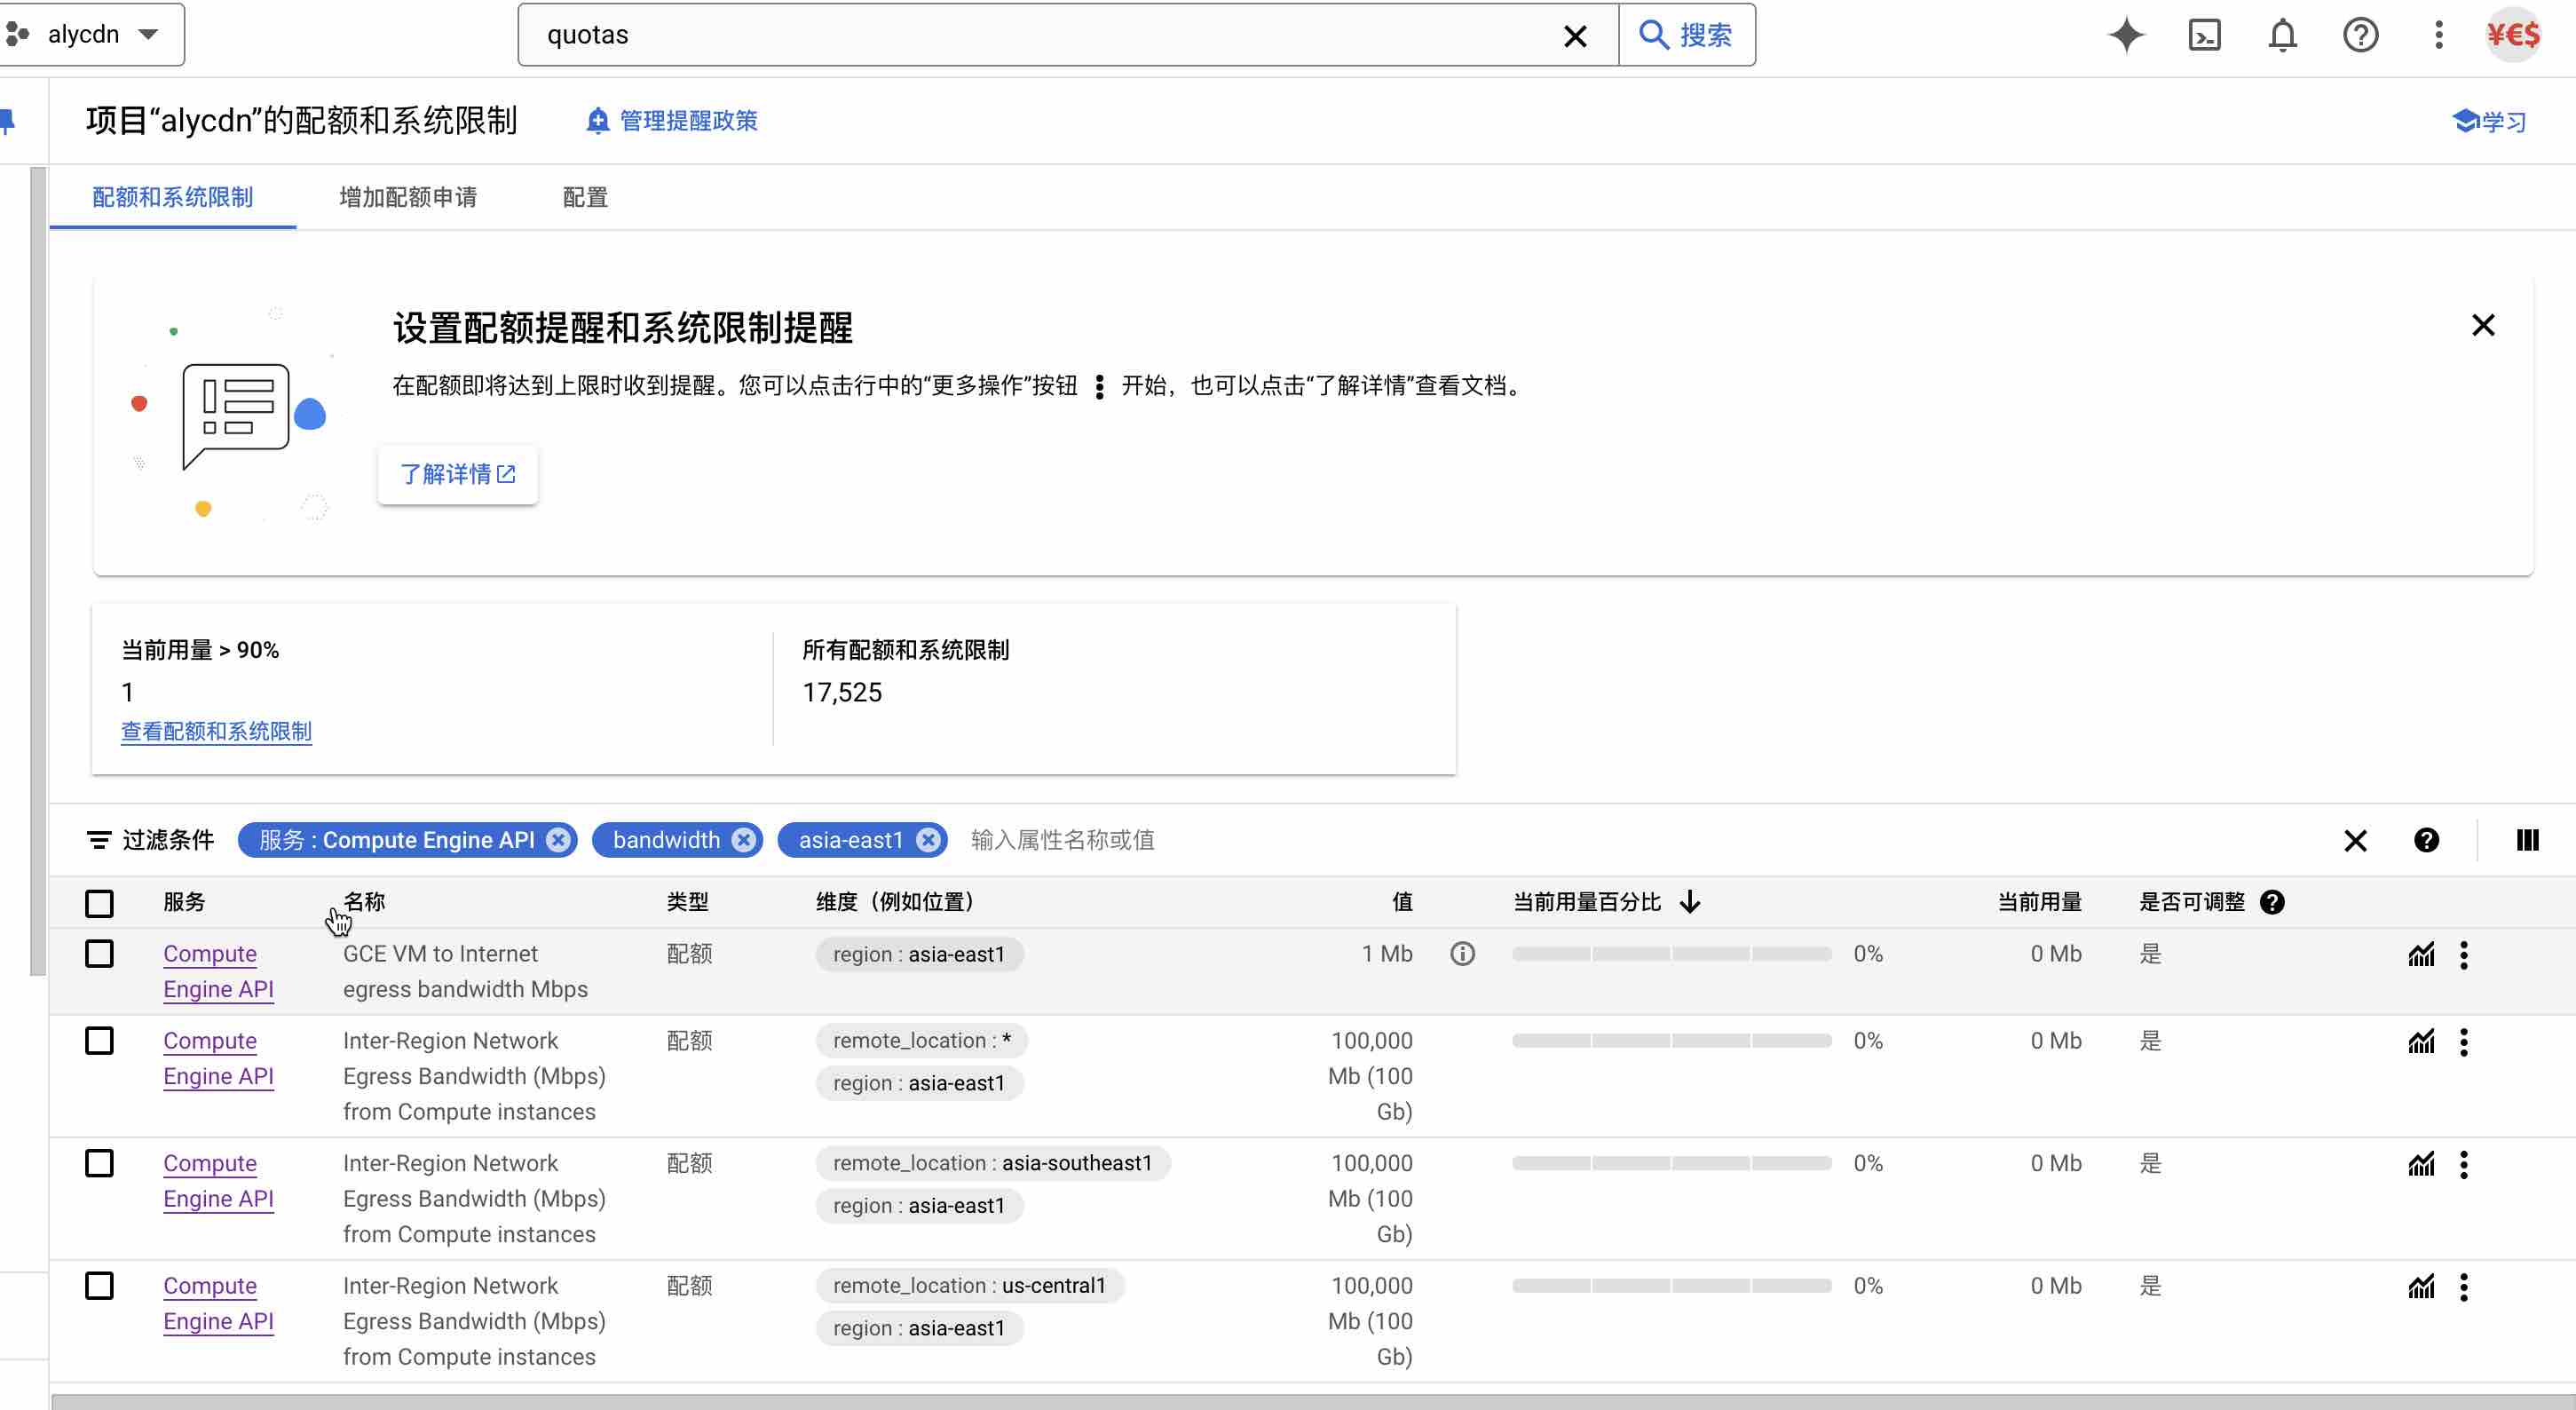Switch to 配额和系统限制 tab

172,197
